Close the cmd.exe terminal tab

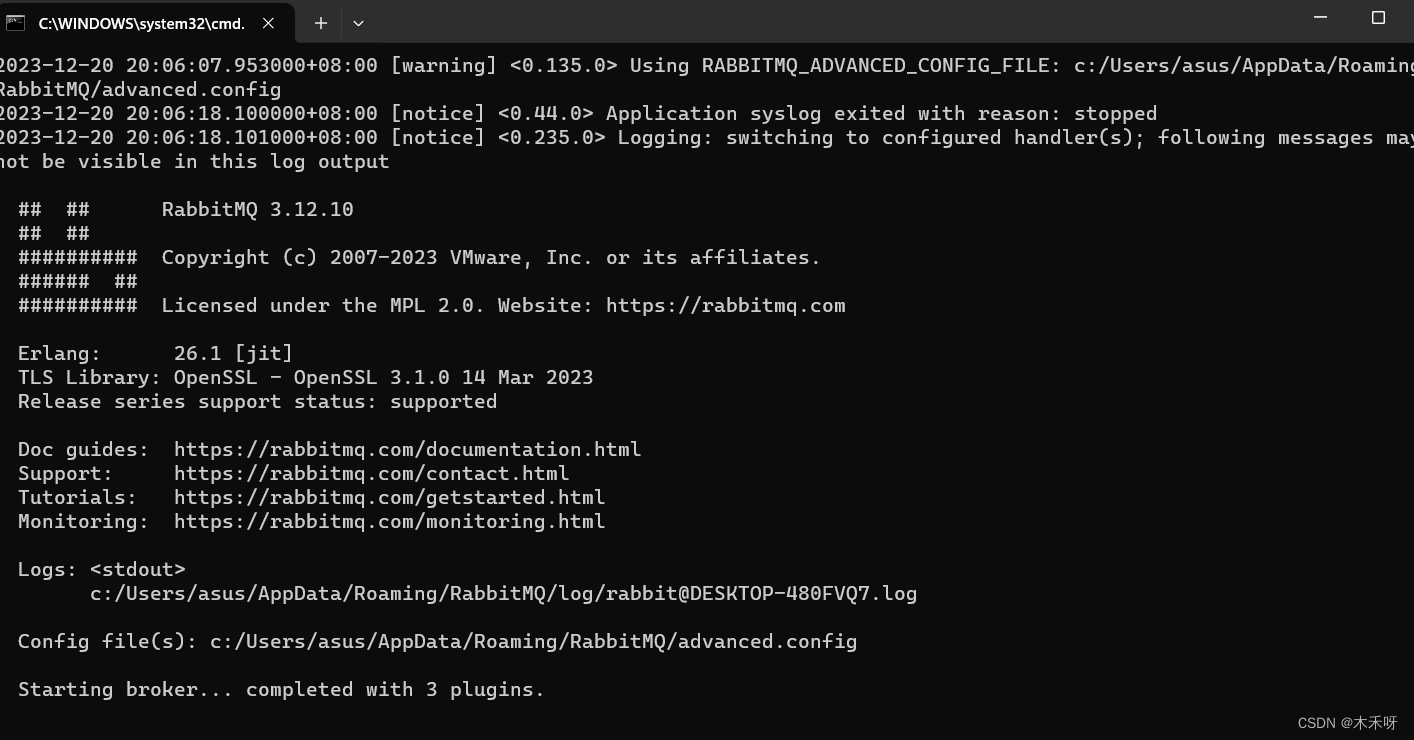(x=268, y=22)
